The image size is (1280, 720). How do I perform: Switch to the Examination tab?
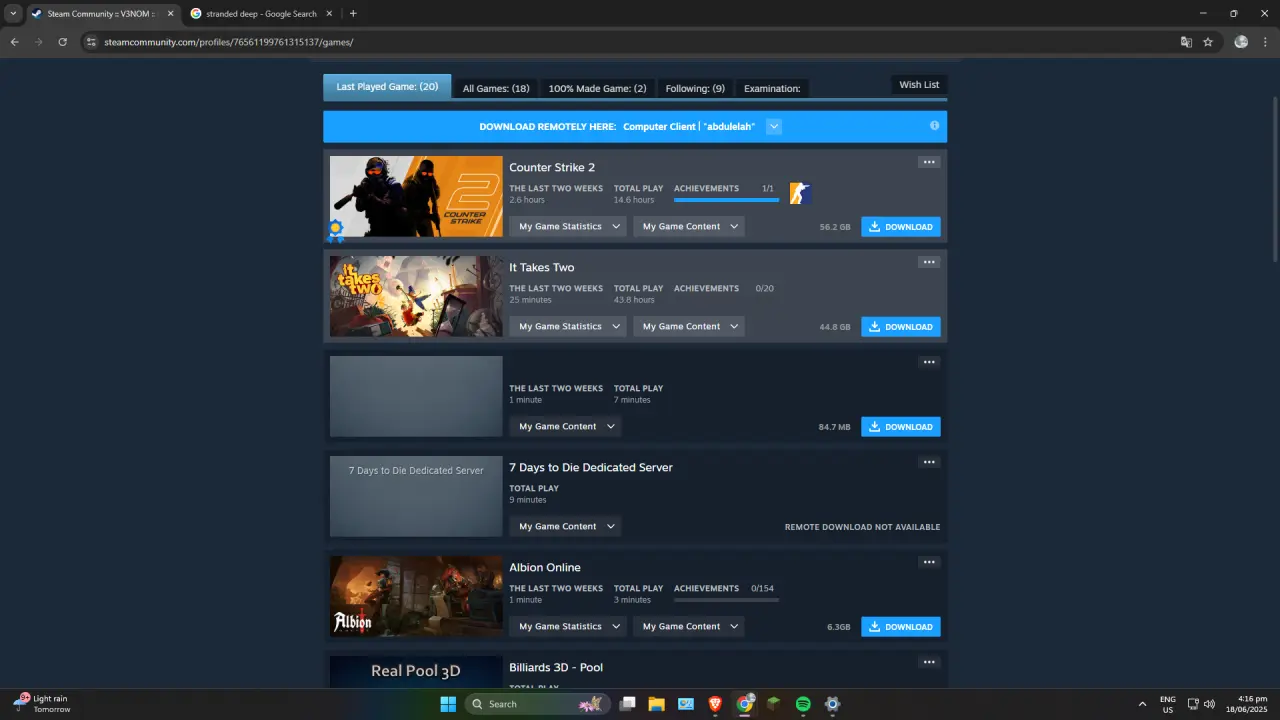coord(772,88)
